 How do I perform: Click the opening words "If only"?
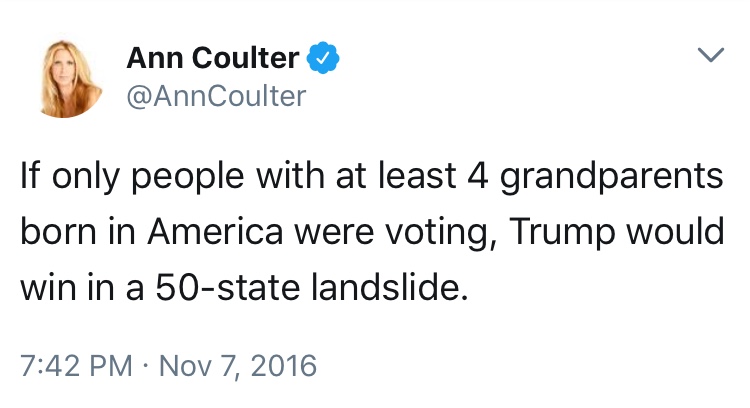pos(70,177)
